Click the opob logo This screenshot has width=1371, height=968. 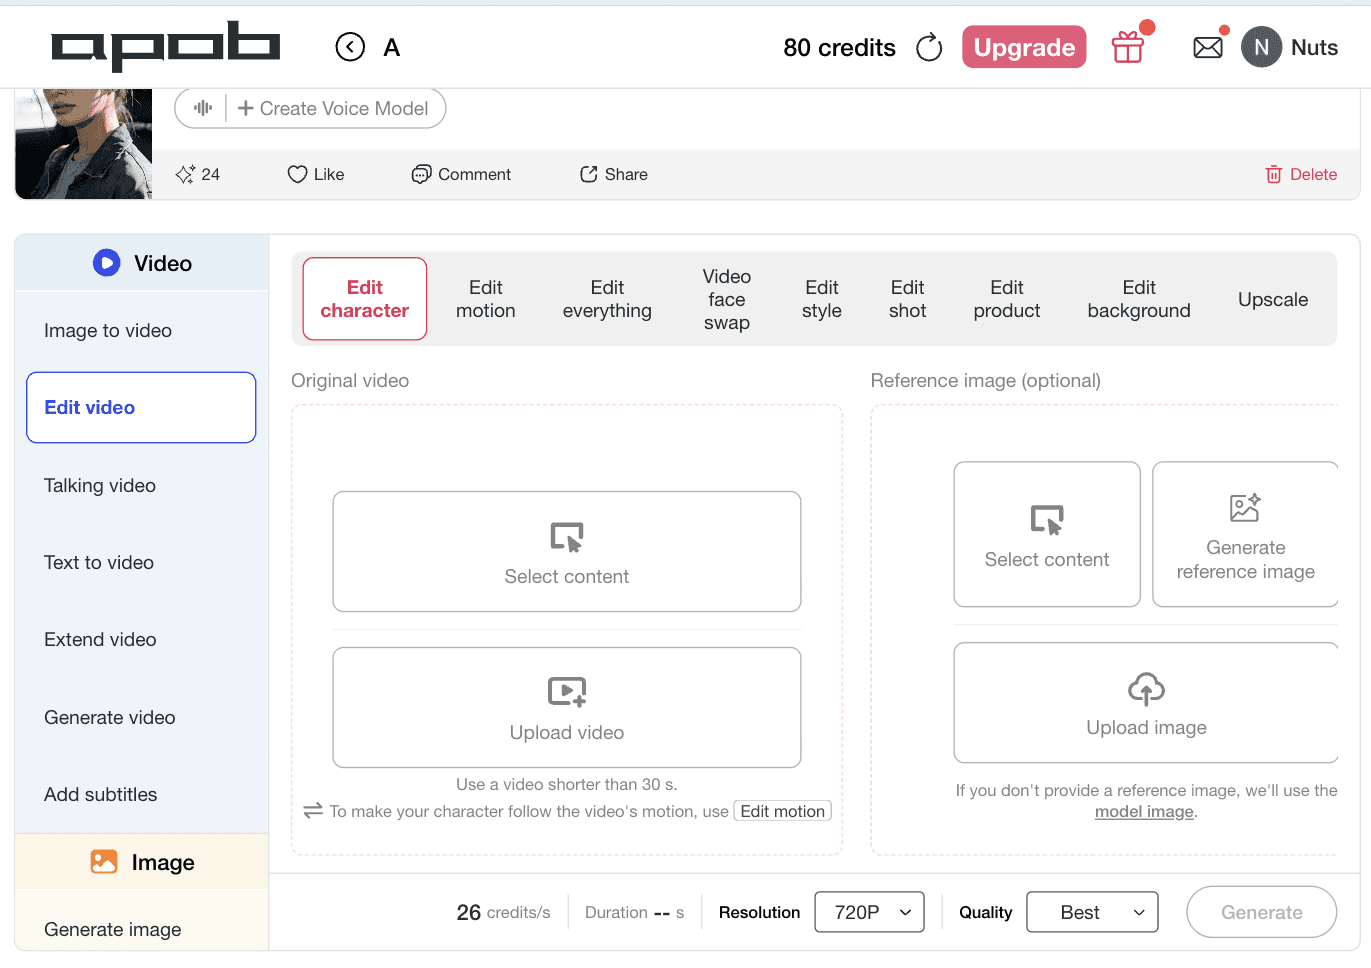click(165, 46)
